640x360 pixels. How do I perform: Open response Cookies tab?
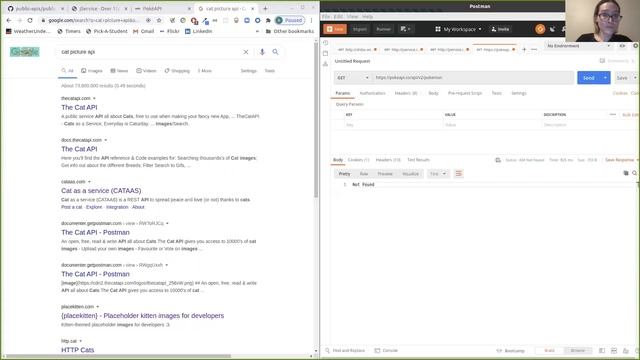click(x=358, y=160)
